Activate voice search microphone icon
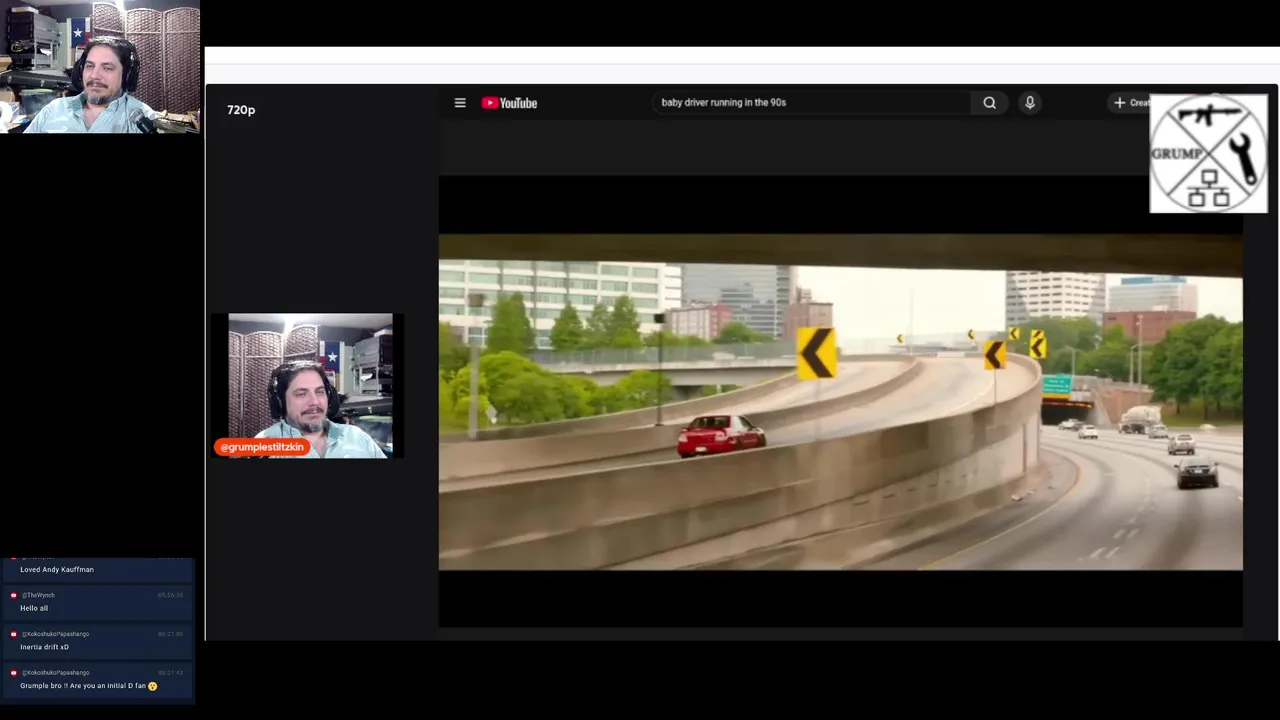This screenshot has width=1280, height=720. (1030, 103)
